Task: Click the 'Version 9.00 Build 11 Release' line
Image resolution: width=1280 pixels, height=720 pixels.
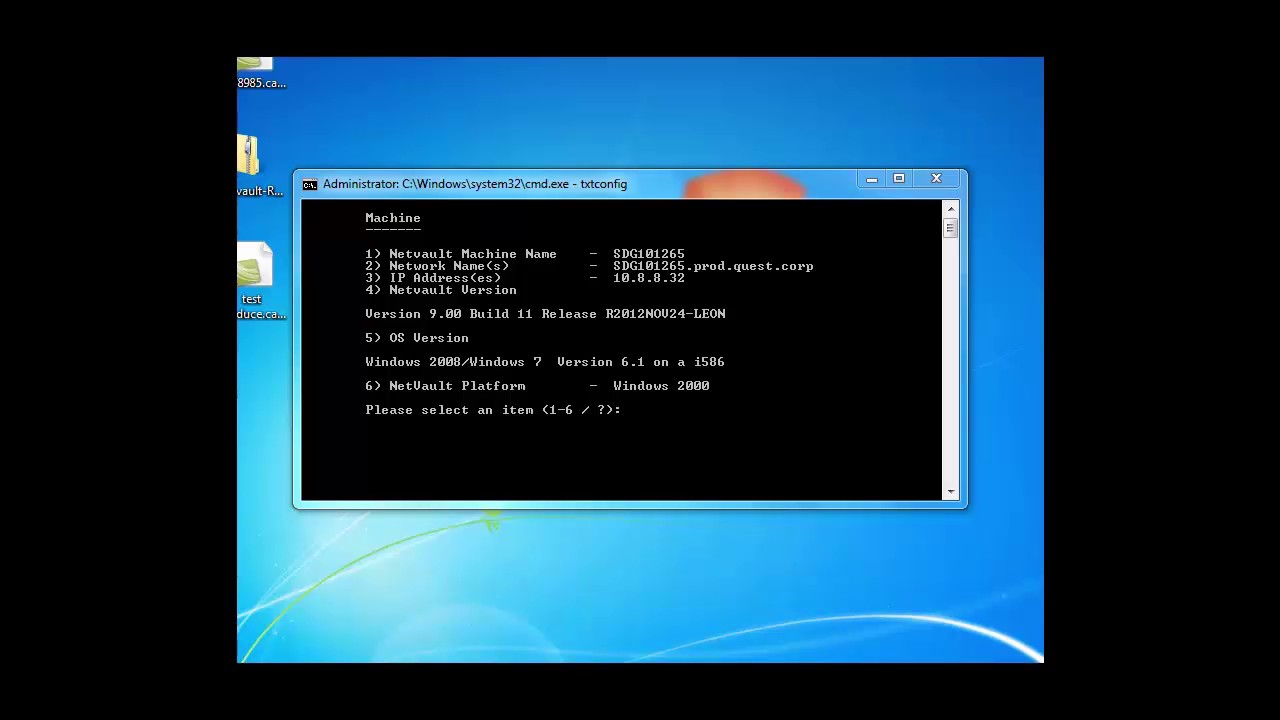Action: pos(545,314)
